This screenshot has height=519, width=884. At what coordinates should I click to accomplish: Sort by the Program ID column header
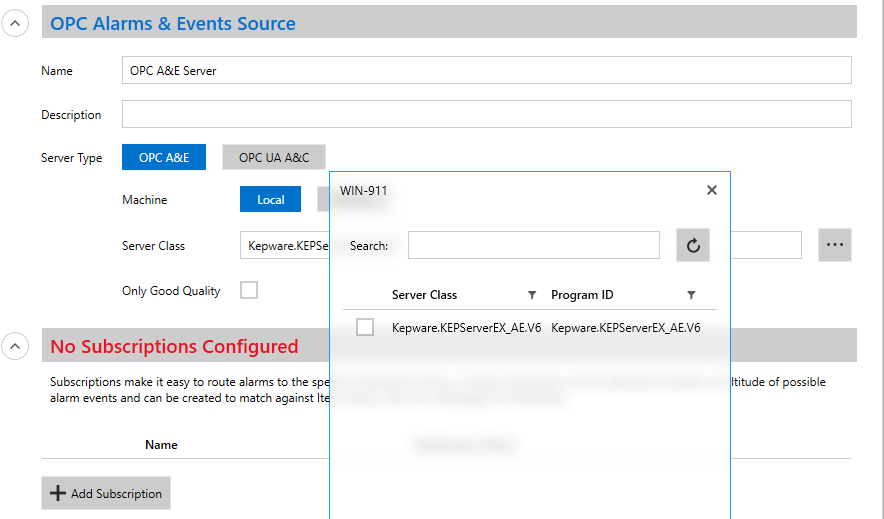pos(582,295)
